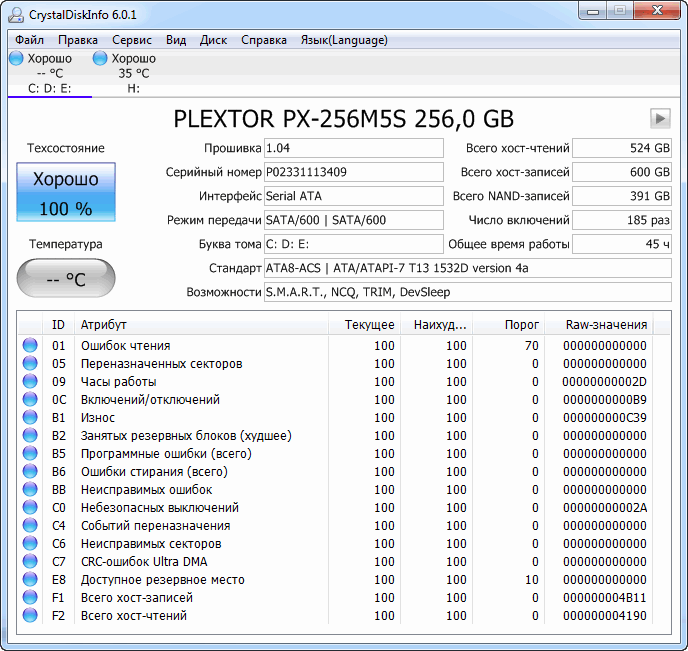This screenshot has width=688, height=651.
Task: Open the Сервис menu
Action: [x=132, y=40]
